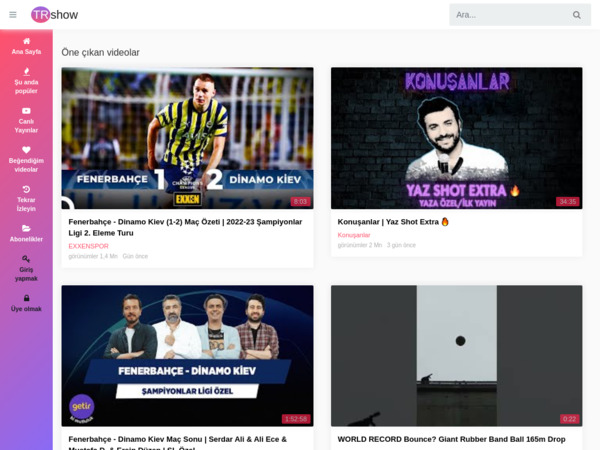The height and width of the screenshot is (450, 600).
Task: Click the Abonelikler folder icon
Action: tap(26, 228)
